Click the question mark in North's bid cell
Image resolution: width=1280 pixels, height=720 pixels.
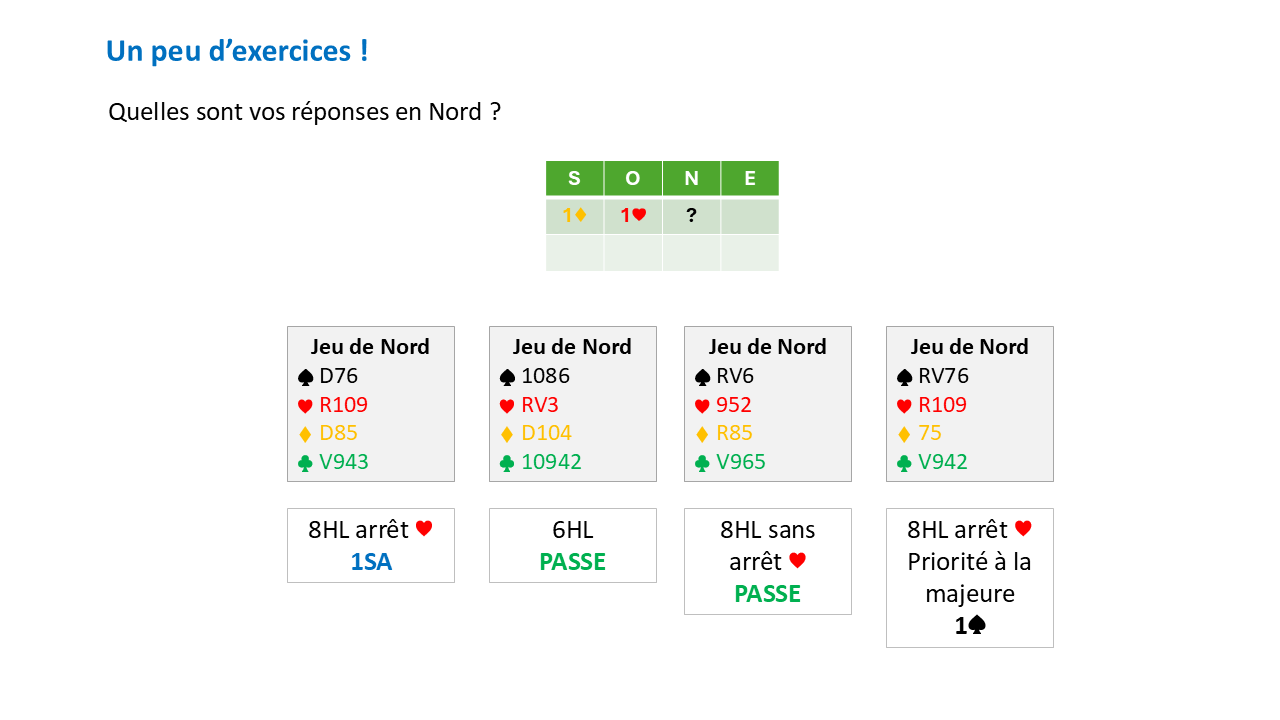click(691, 215)
